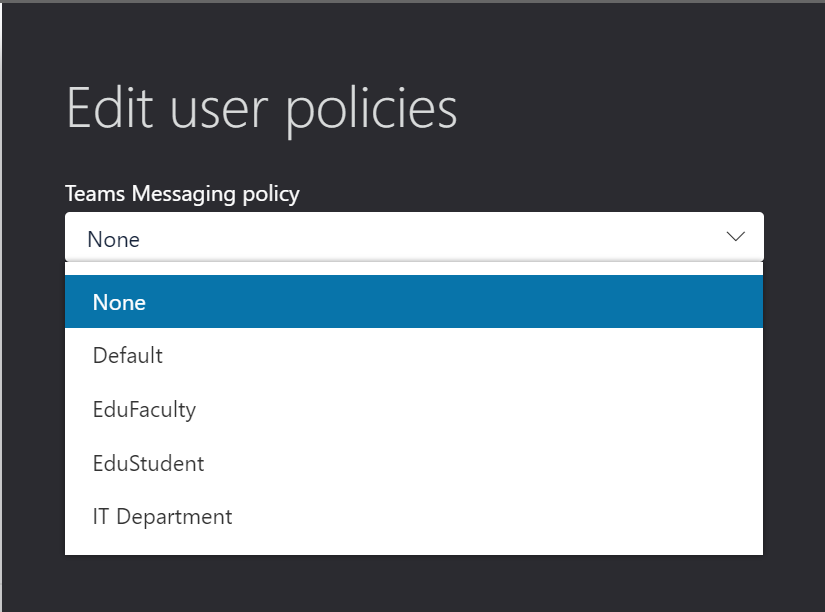Apply the EduFaculty messaging policy

tap(414, 409)
